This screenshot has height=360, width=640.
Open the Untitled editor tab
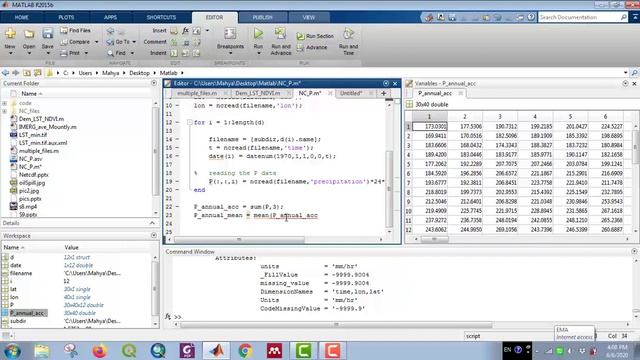351,93
